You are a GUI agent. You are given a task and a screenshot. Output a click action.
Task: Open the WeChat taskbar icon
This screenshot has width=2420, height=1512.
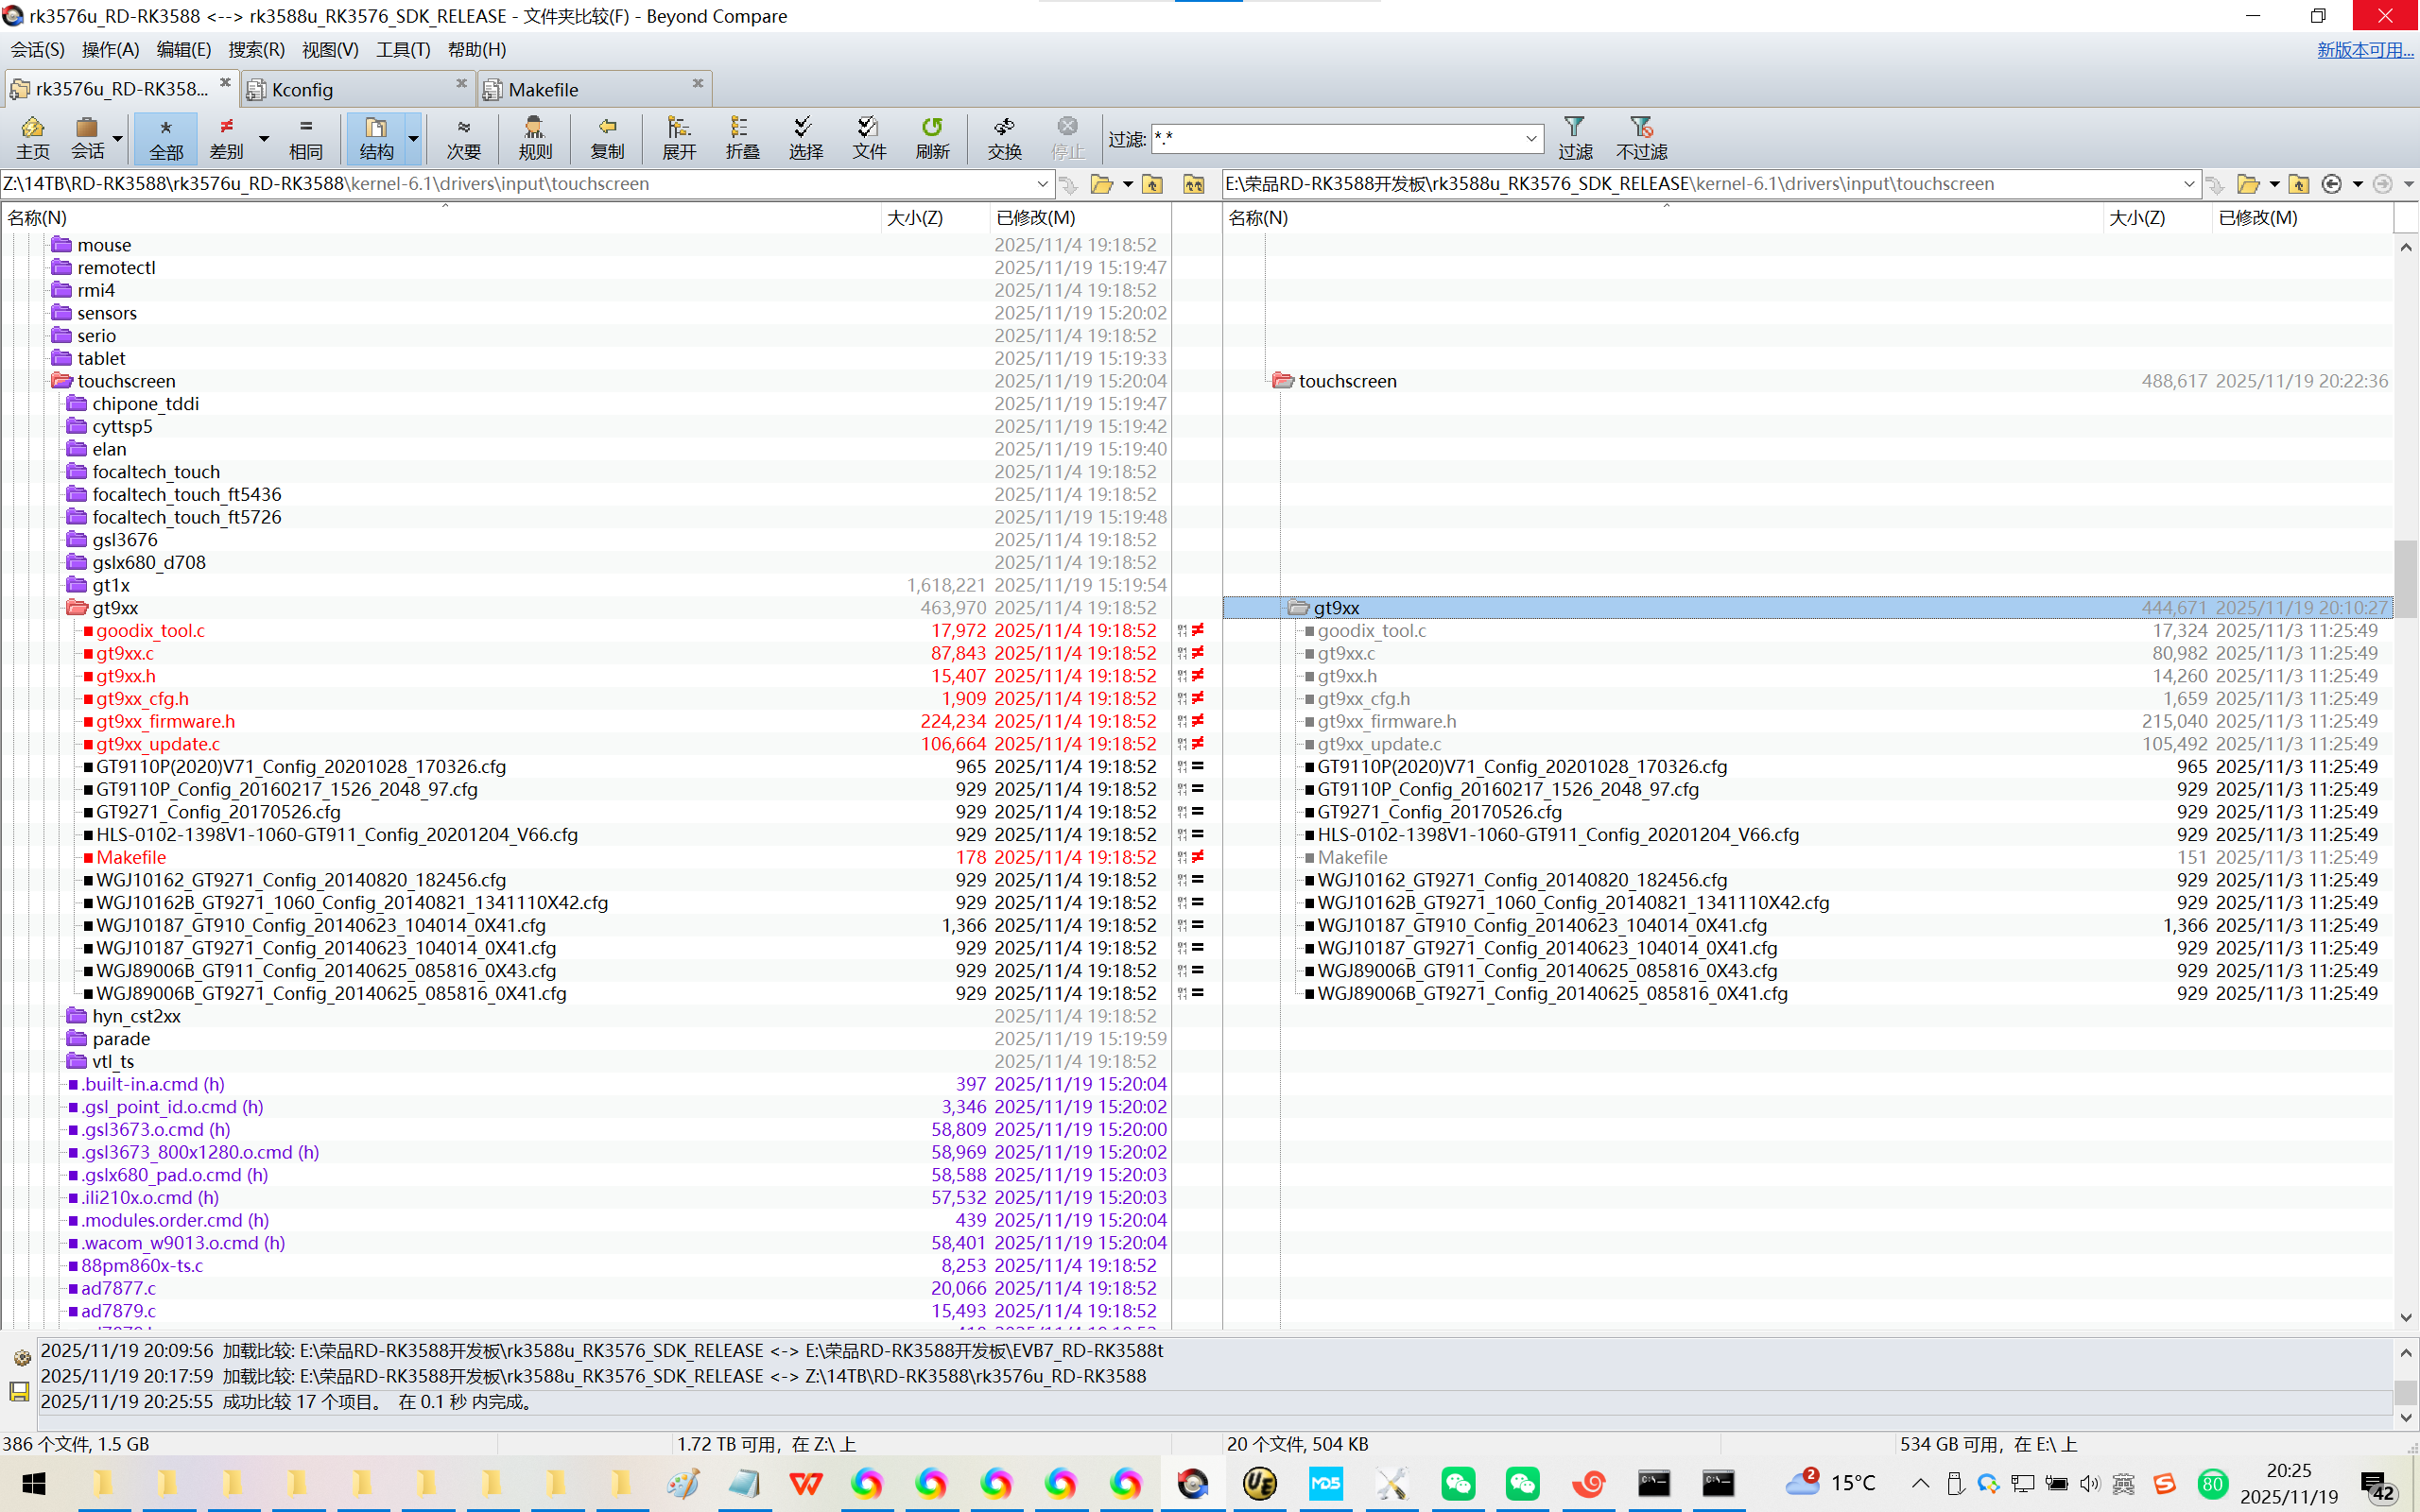(x=1457, y=1483)
